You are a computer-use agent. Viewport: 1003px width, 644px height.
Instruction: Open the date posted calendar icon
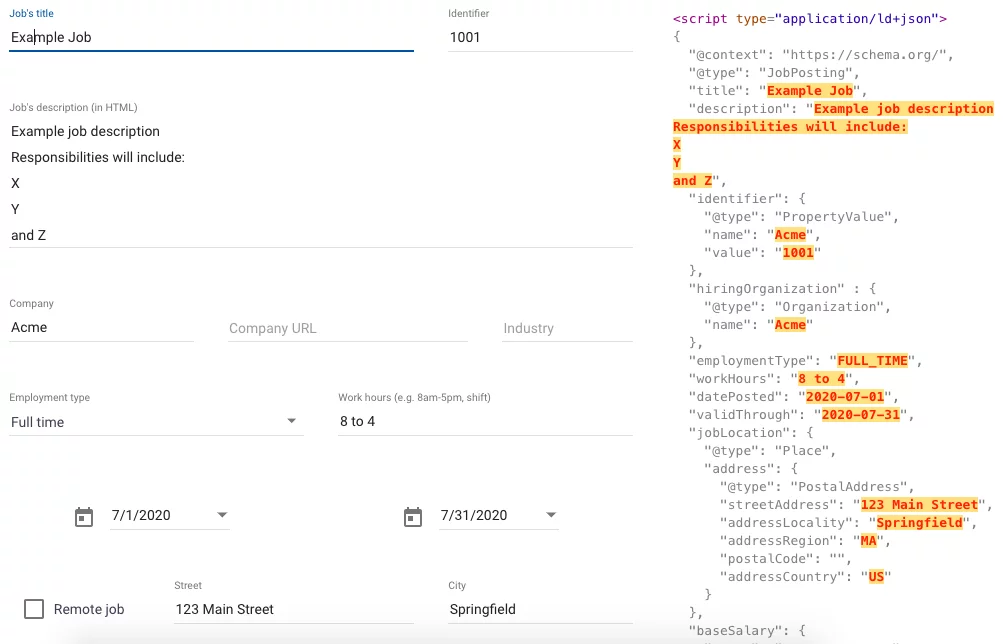(84, 517)
